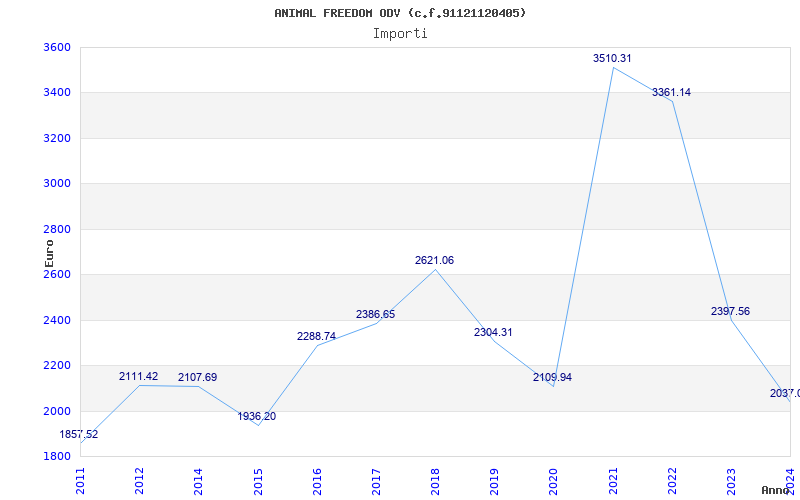The width and height of the screenshot is (800, 500).
Task: Click the data label 3361.14
Action: pyautogui.click(x=671, y=92)
